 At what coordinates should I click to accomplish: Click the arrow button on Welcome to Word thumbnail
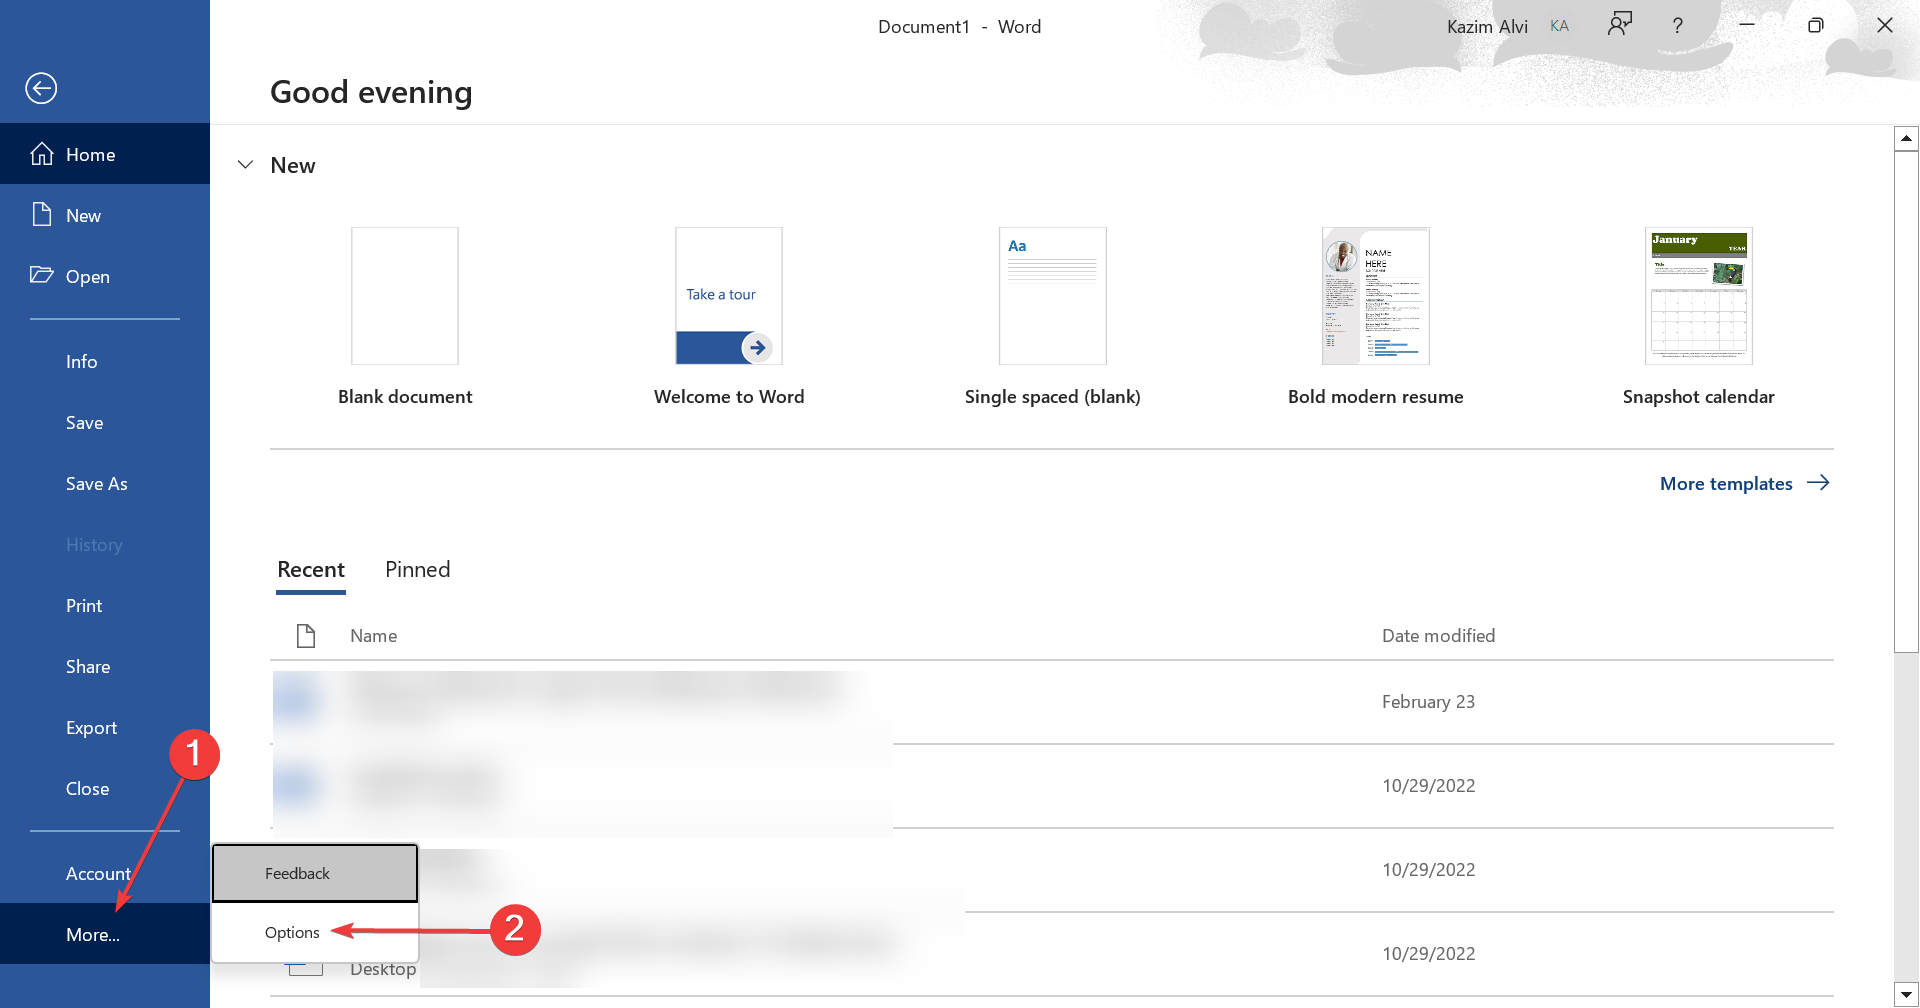[757, 348]
